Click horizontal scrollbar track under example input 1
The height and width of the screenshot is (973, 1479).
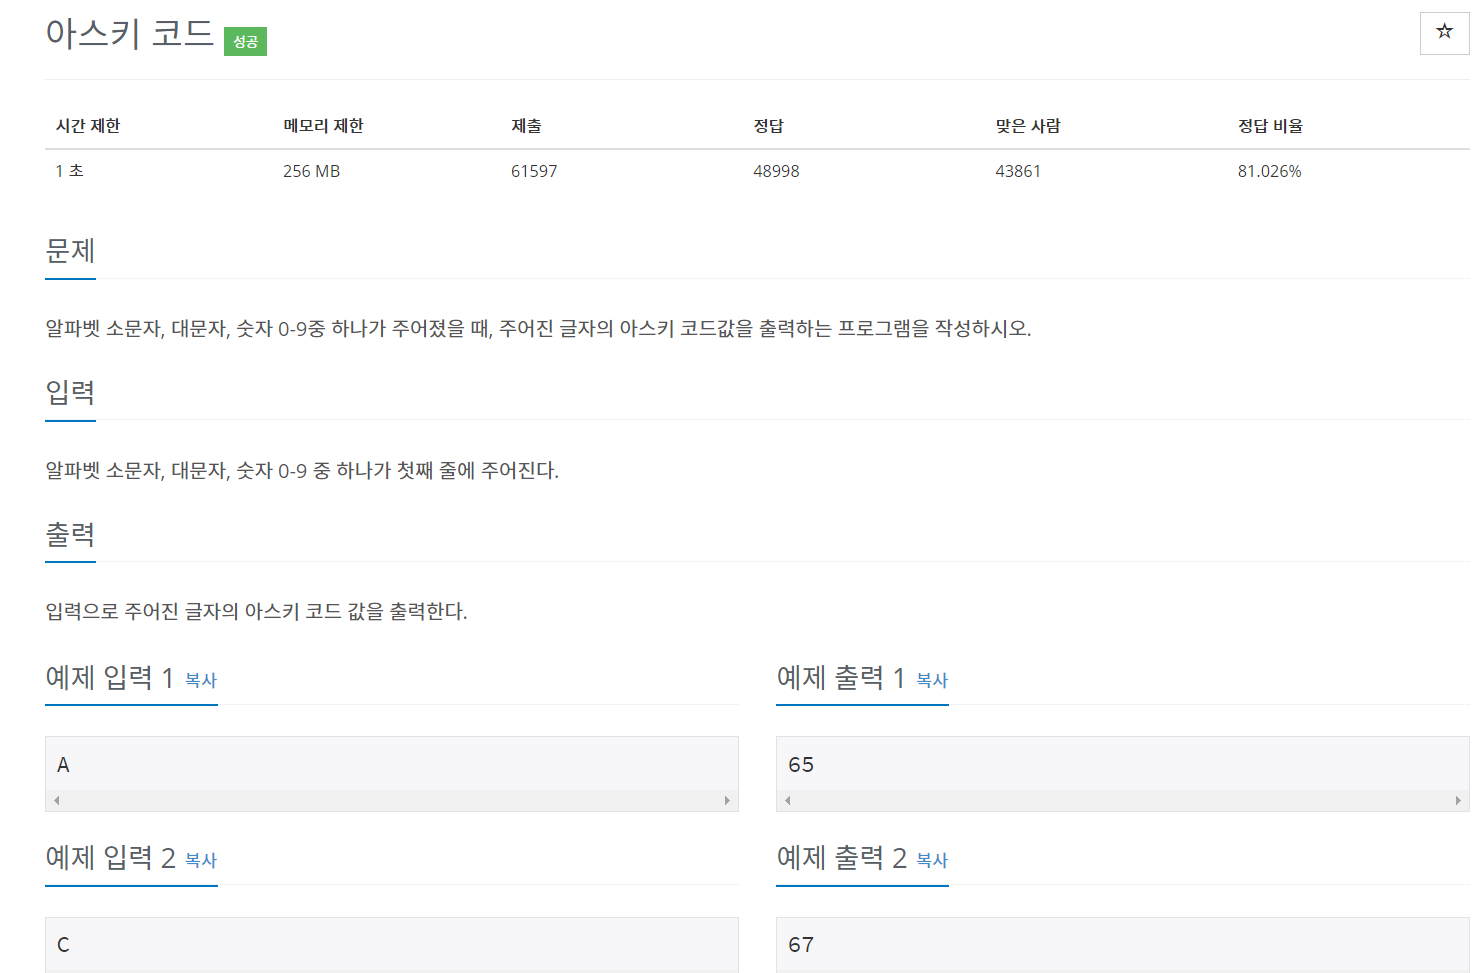click(392, 800)
